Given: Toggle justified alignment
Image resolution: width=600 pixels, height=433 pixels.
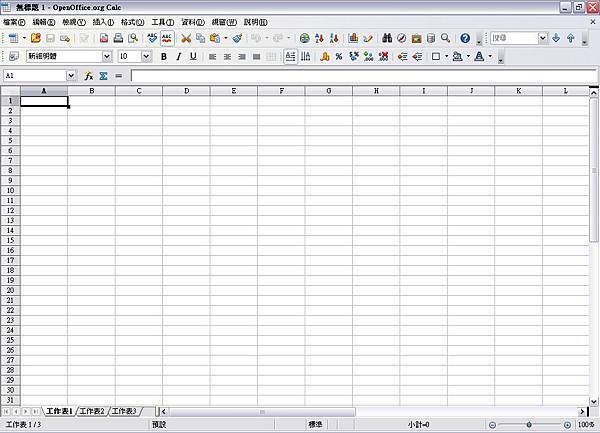Looking at the screenshot, I should coord(256,56).
